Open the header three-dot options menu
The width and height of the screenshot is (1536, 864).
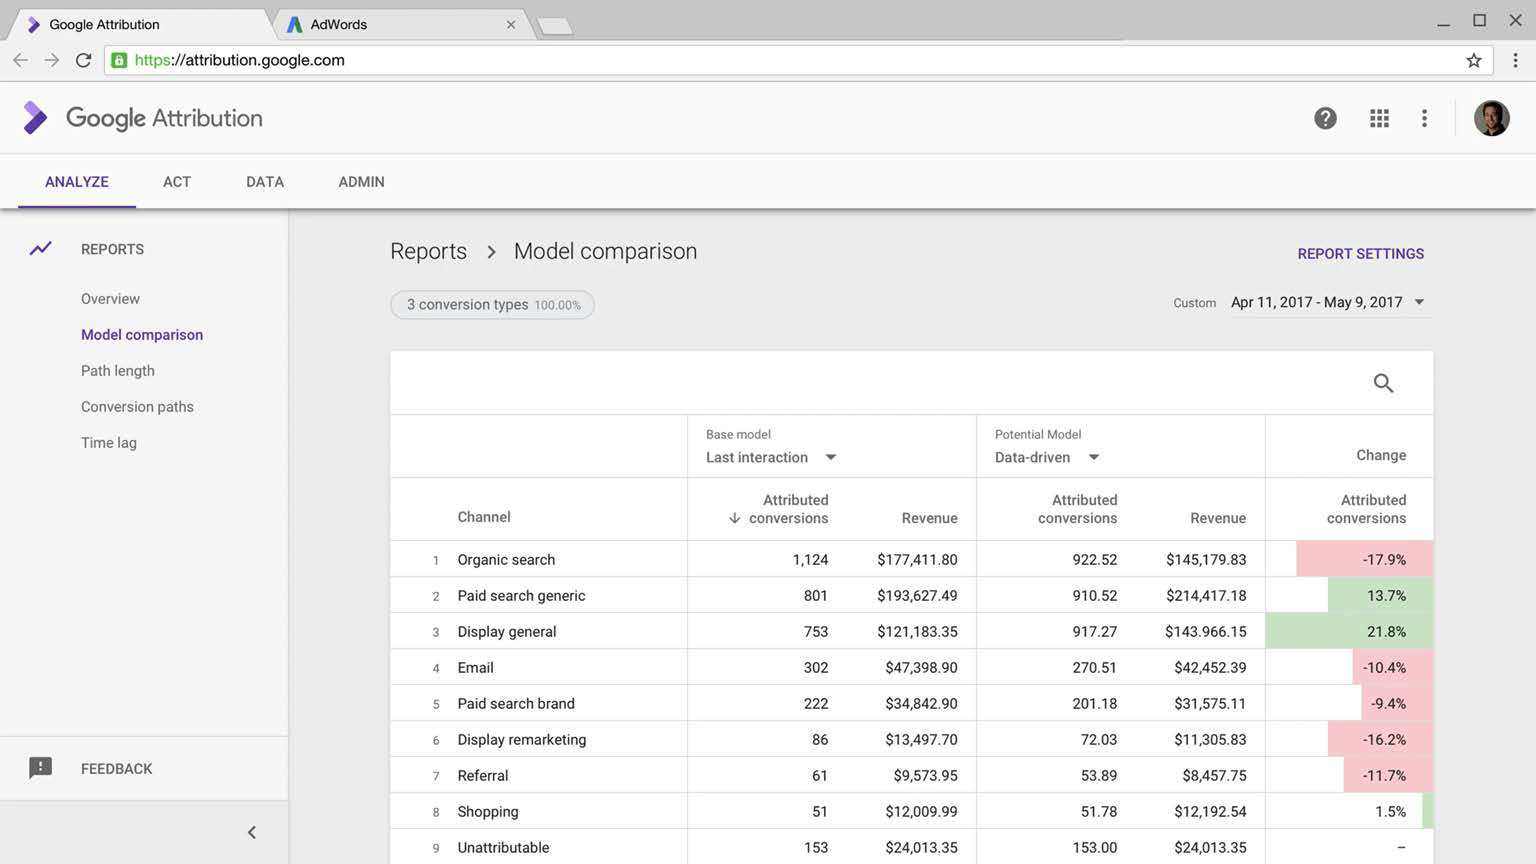click(x=1424, y=118)
